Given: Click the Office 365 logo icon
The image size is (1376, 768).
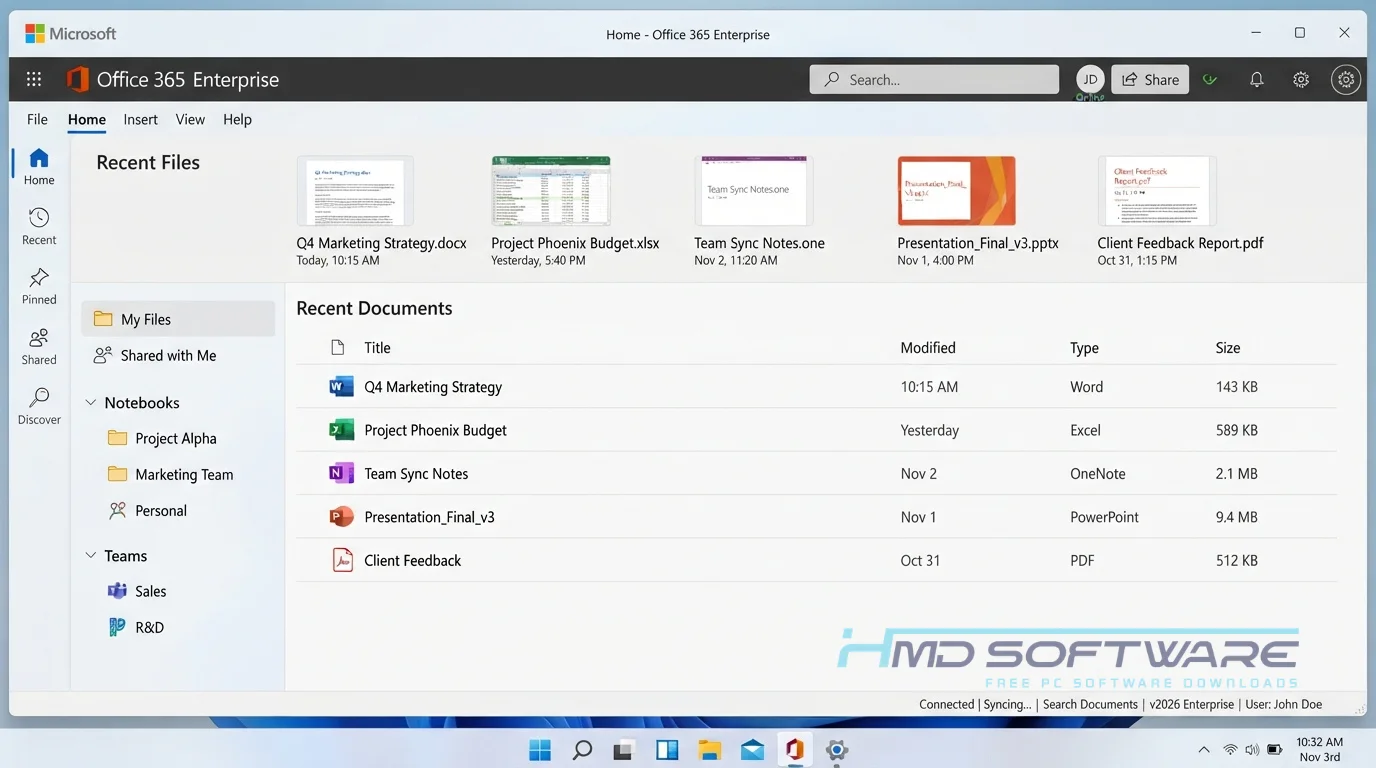Looking at the screenshot, I should point(77,79).
